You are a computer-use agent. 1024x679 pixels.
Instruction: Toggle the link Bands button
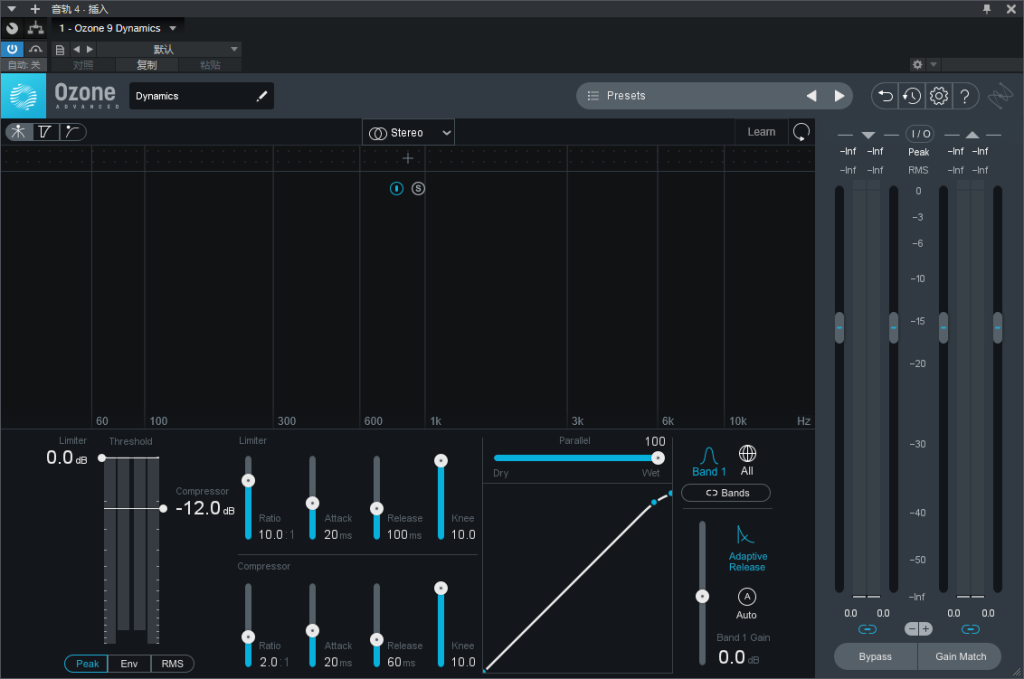(726, 493)
